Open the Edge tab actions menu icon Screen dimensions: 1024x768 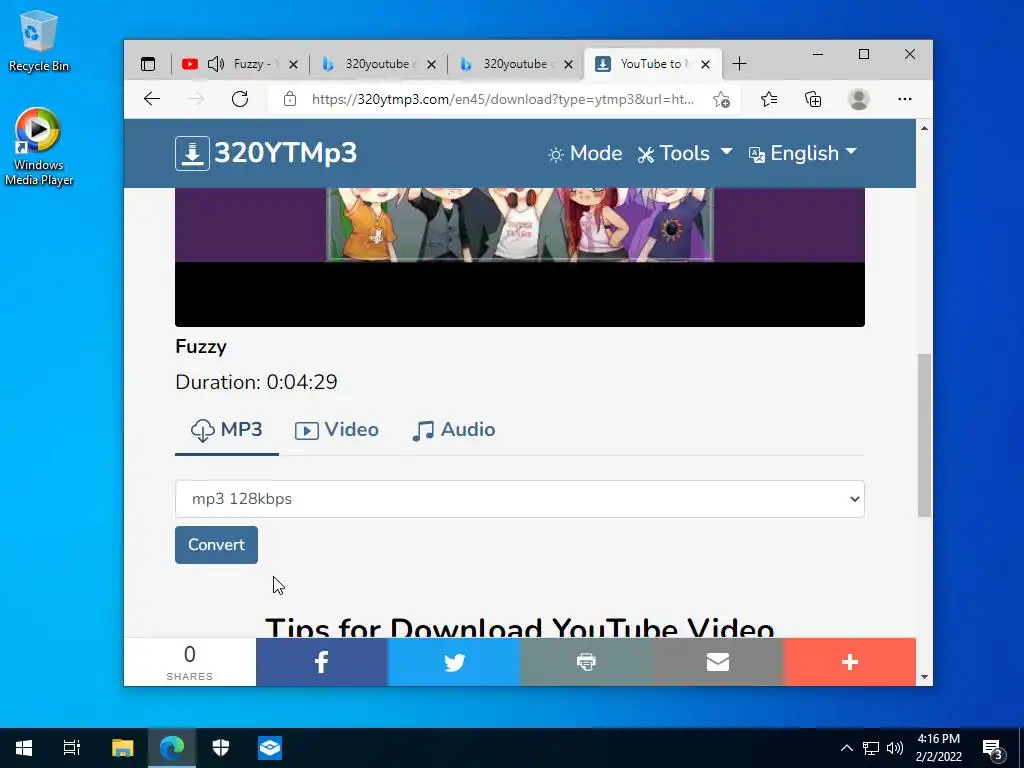click(148, 64)
